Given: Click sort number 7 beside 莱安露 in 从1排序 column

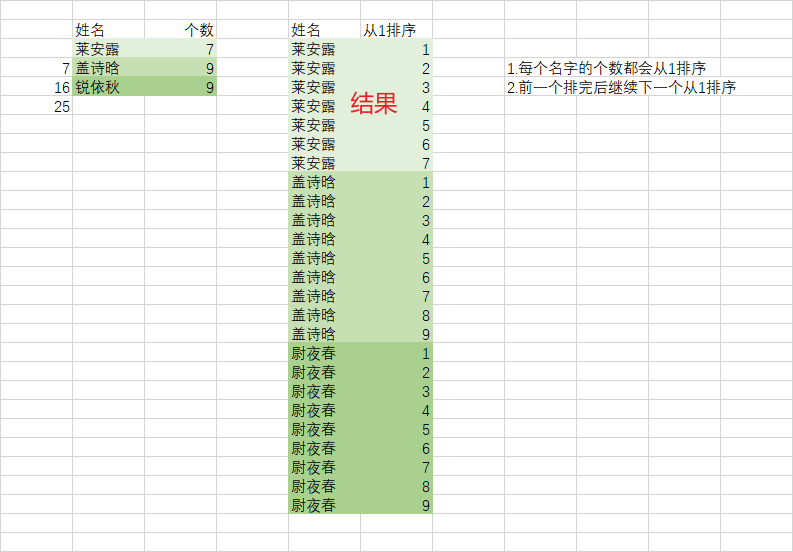Looking at the screenshot, I should [396, 162].
